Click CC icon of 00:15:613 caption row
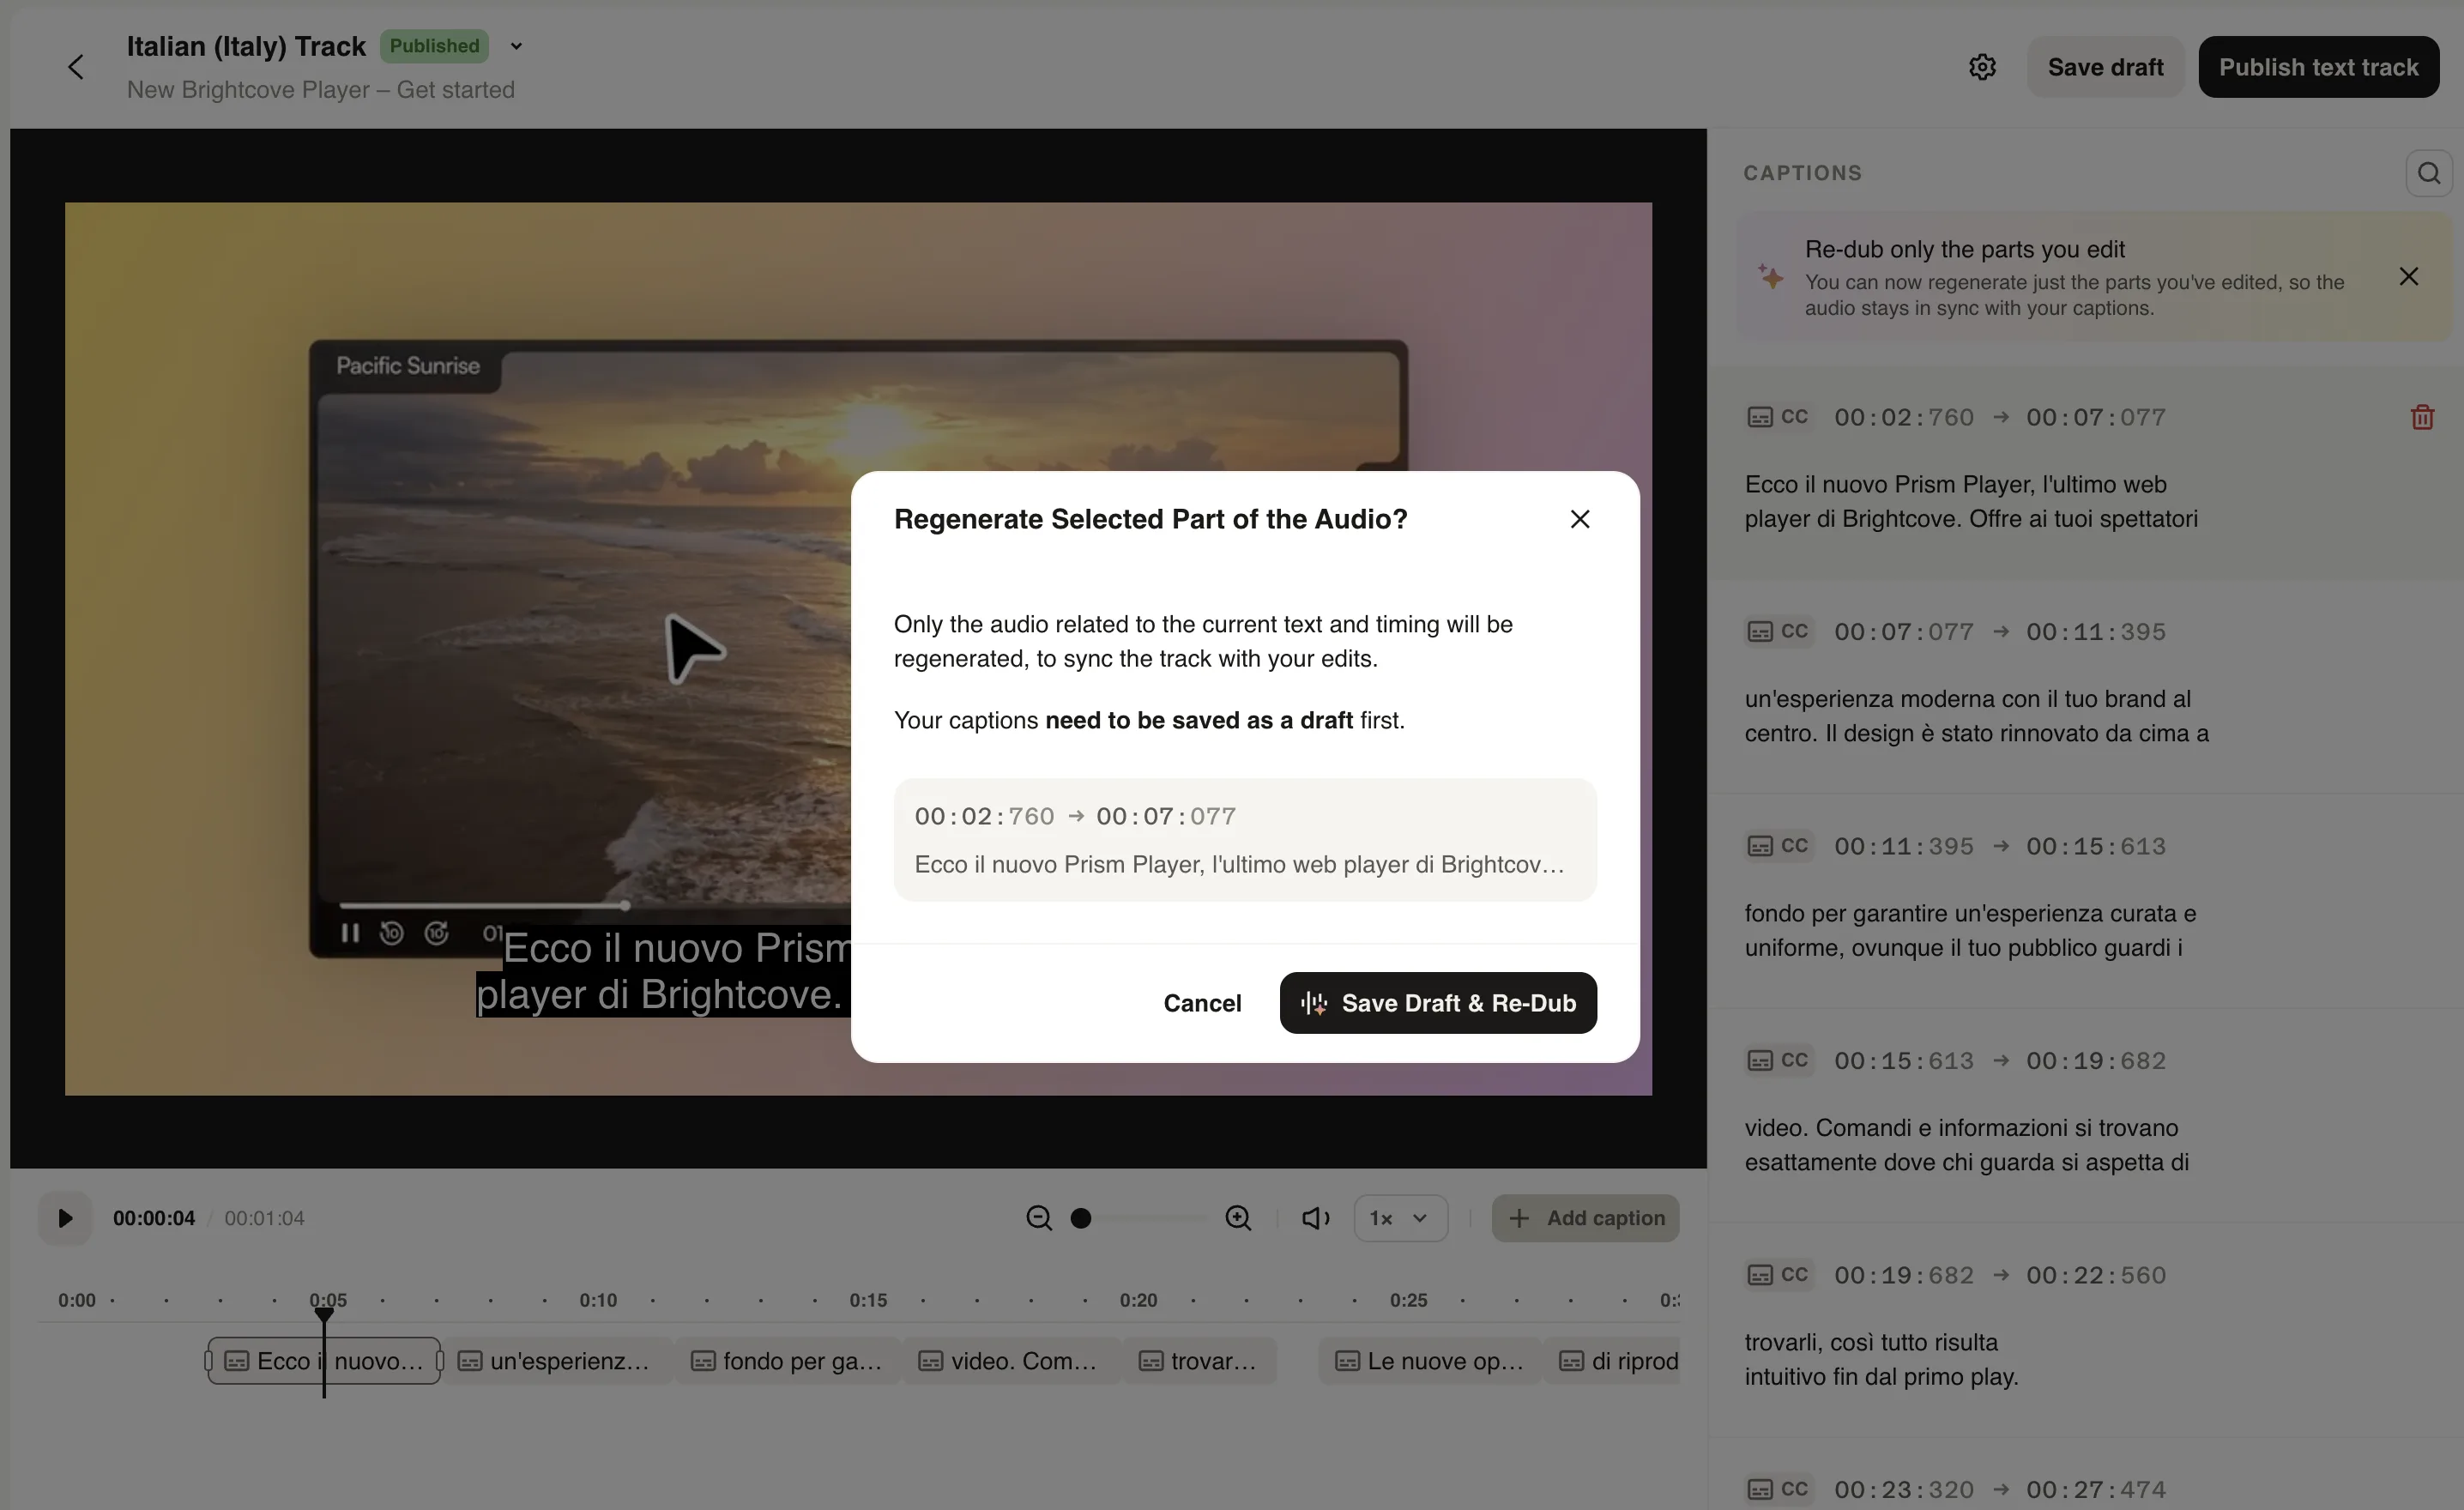The width and height of the screenshot is (2464, 1510). 1778,1061
